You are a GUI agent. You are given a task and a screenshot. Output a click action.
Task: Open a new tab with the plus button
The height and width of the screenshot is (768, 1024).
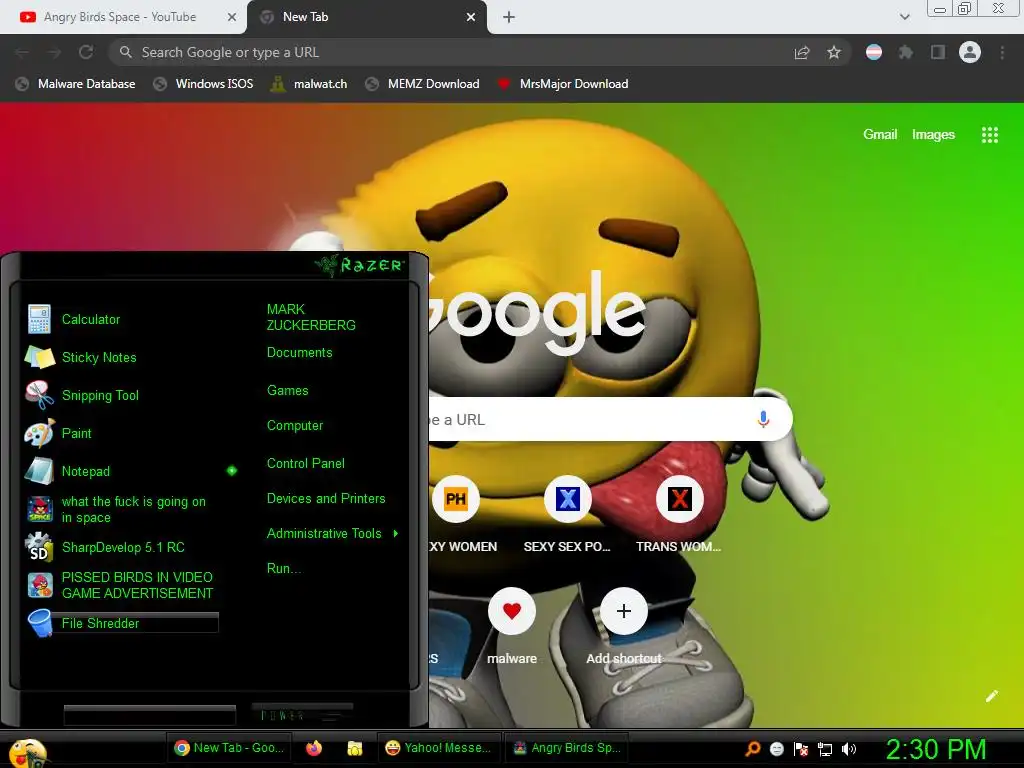point(509,17)
